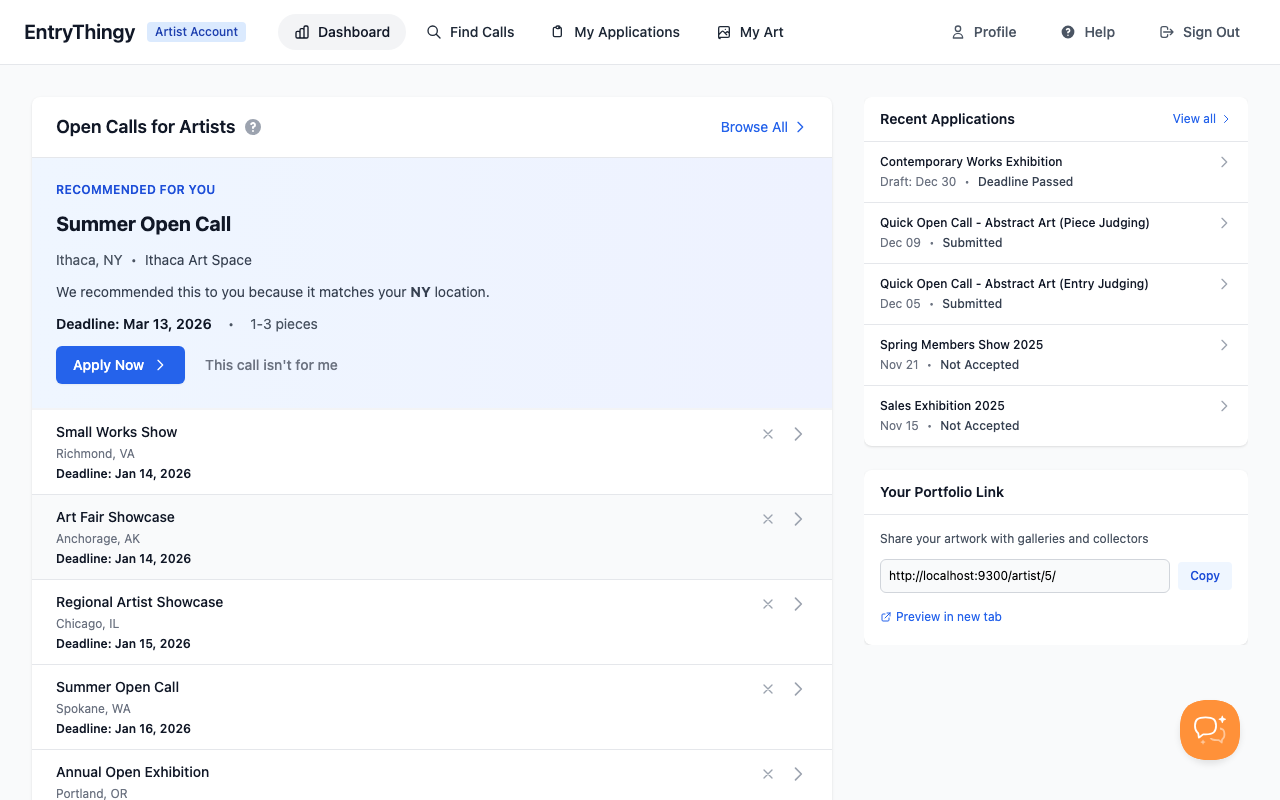Select the Find Calls magnifying glass icon
This screenshot has width=1280, height=800.
click(x=433, y=32)
